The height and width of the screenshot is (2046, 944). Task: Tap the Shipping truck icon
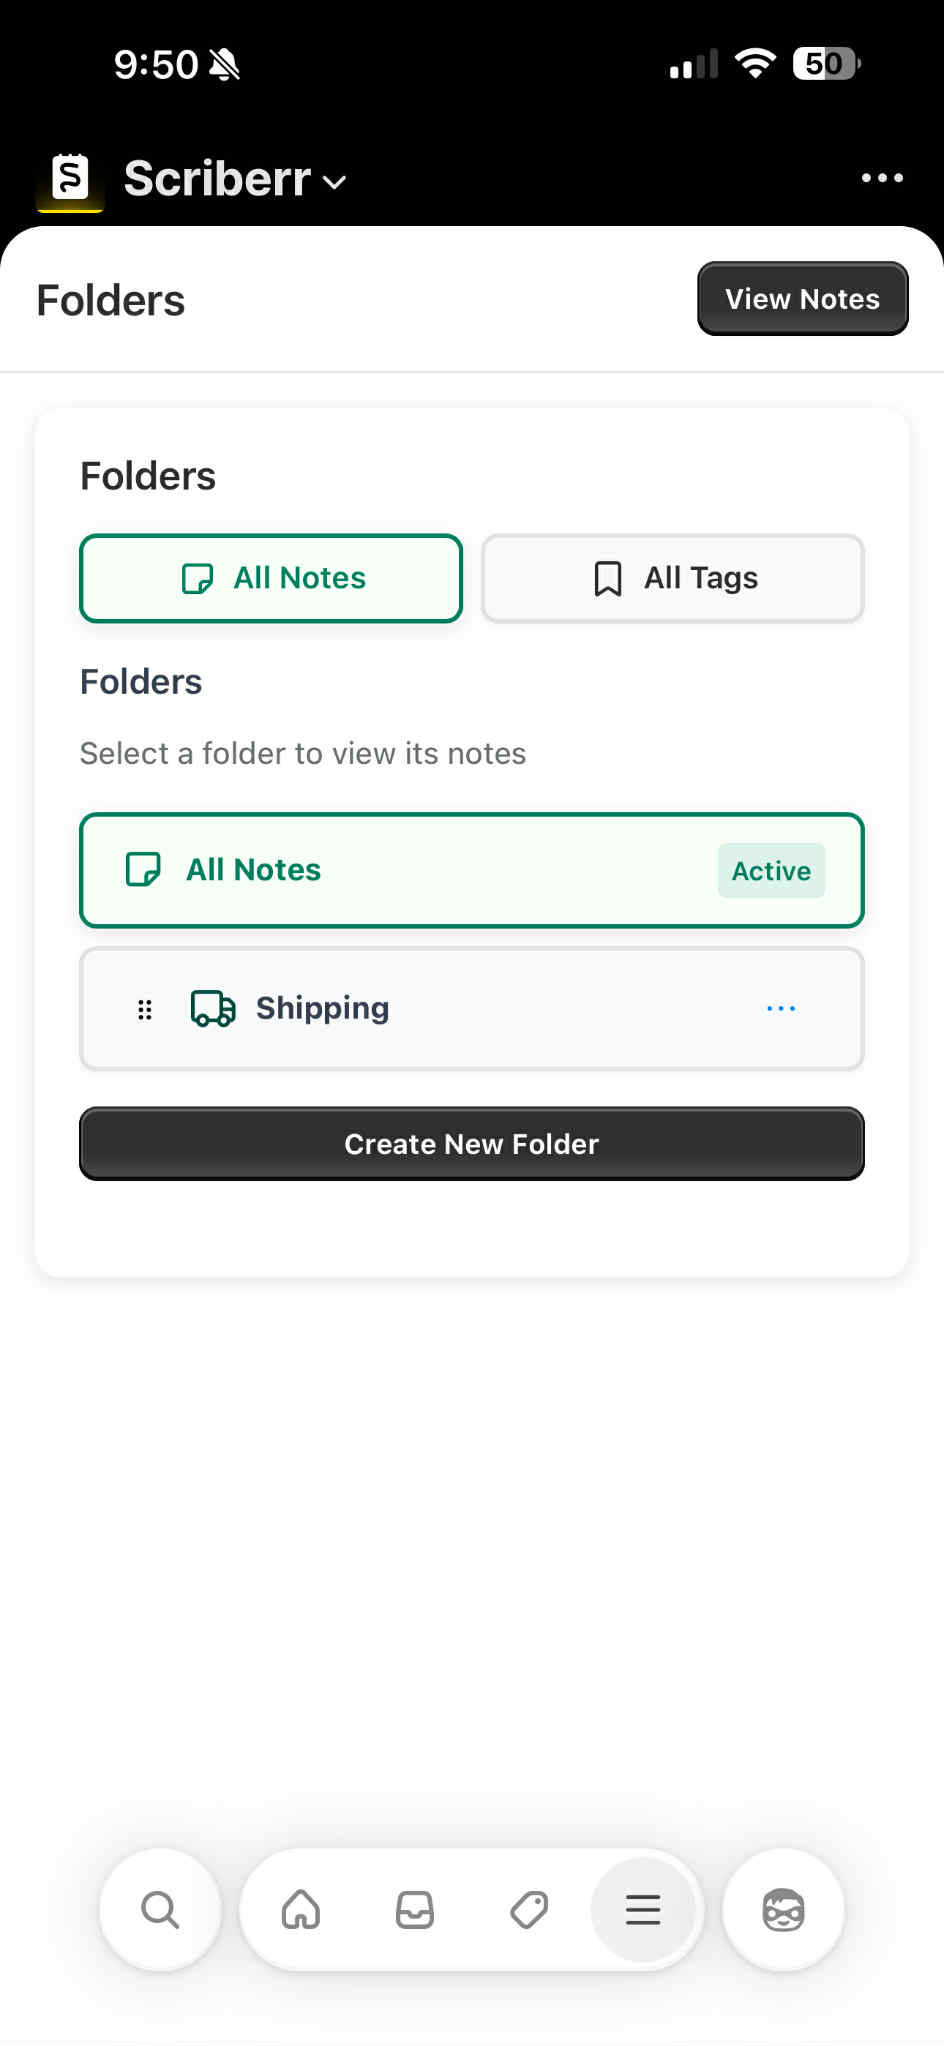click(213, 1008)
